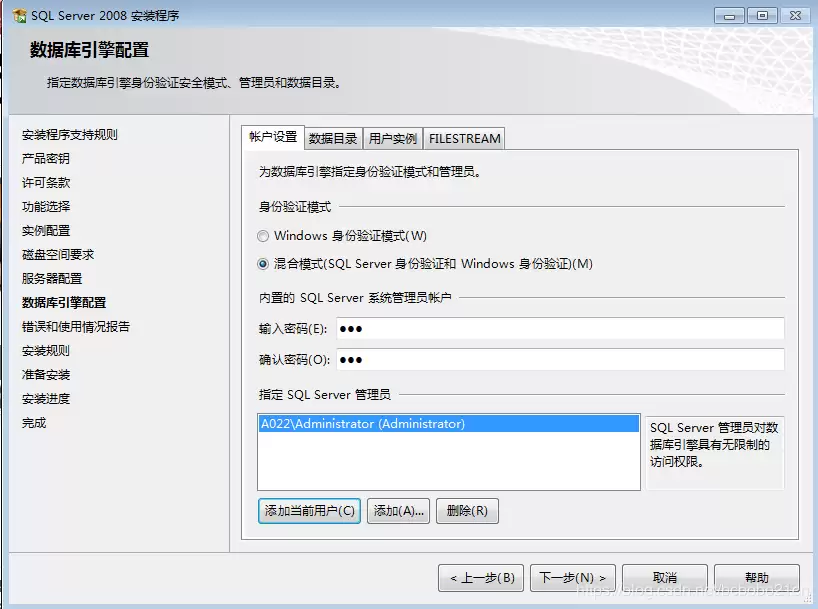The image size is (818, 609).
Task: Close the SQL Server 2008 setup window
Action: click(795, 16)
